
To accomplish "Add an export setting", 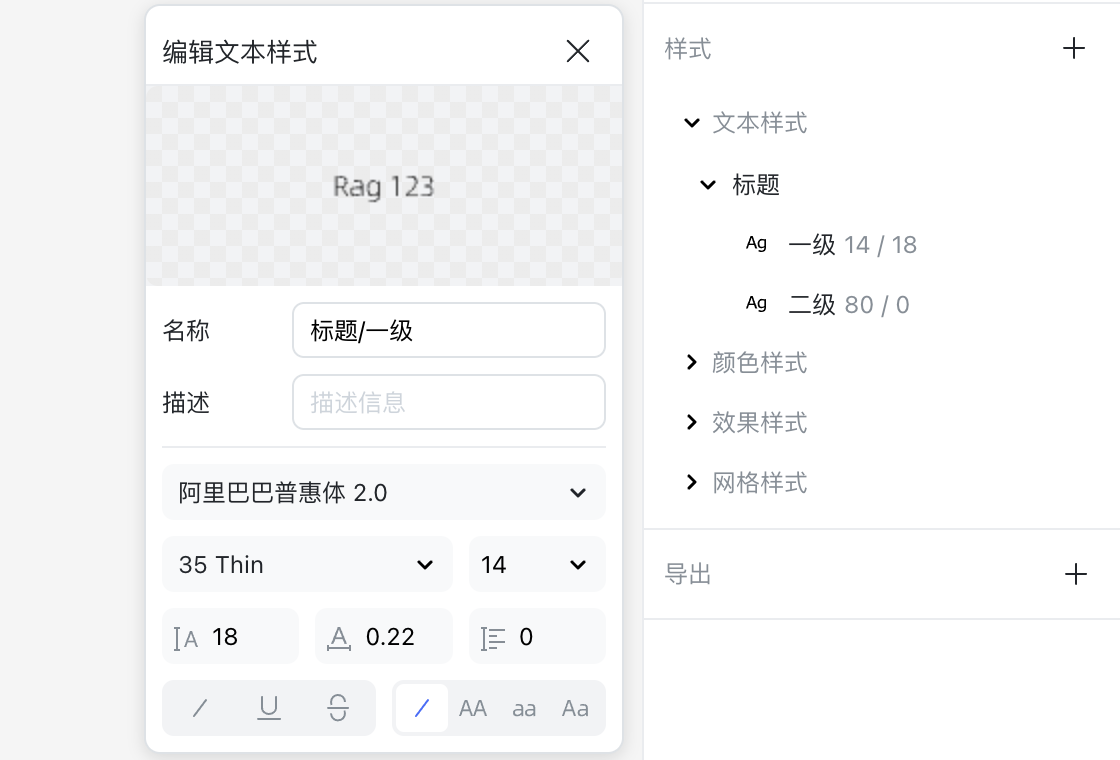I will tap(1075, 574).
